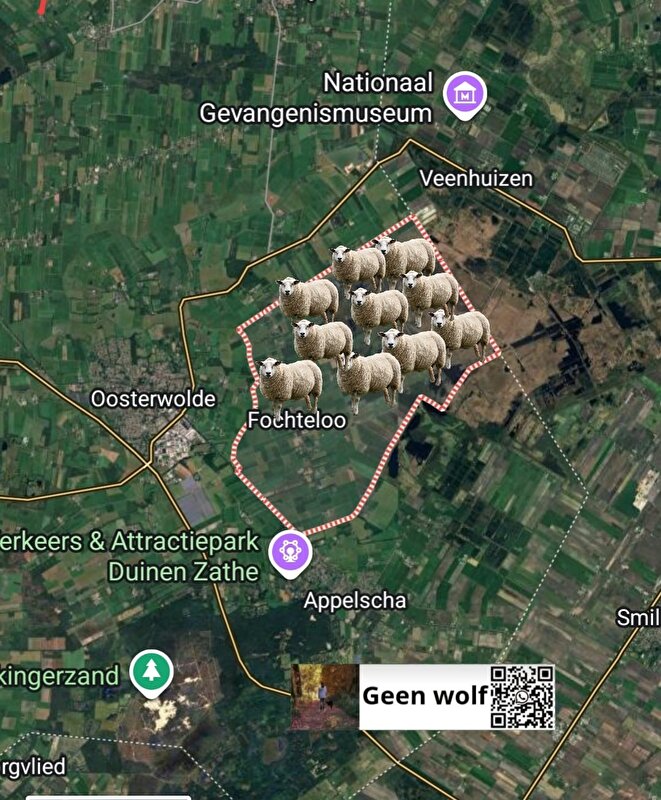Viewport: 661px width, 800px height.
Task: Open the autumn forest walker thumbnail
Action: click(325, 697)
